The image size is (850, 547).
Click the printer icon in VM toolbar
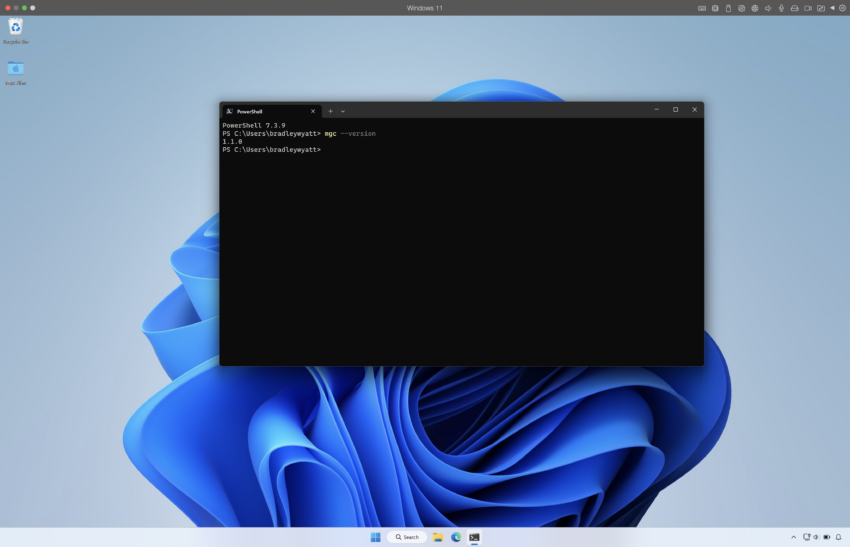[x=795, y=8]
